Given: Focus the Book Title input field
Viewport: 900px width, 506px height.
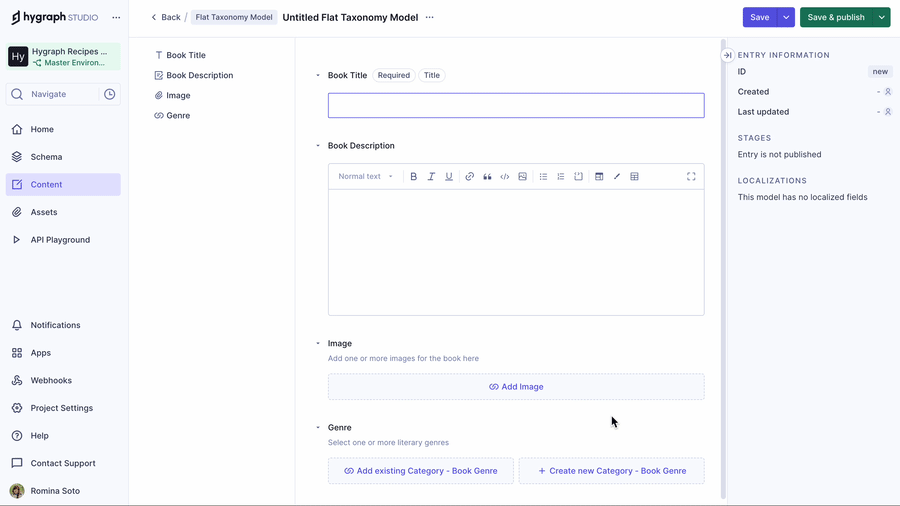Looking at the screenshot, I should [516, 106].
